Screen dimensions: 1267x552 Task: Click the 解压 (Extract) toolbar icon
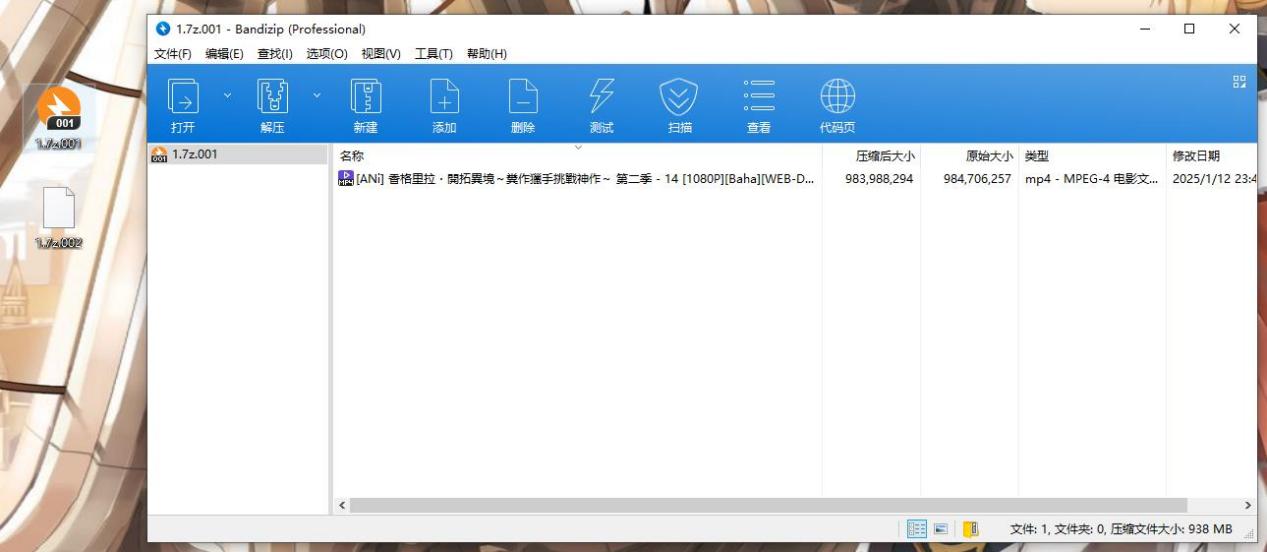272,97
